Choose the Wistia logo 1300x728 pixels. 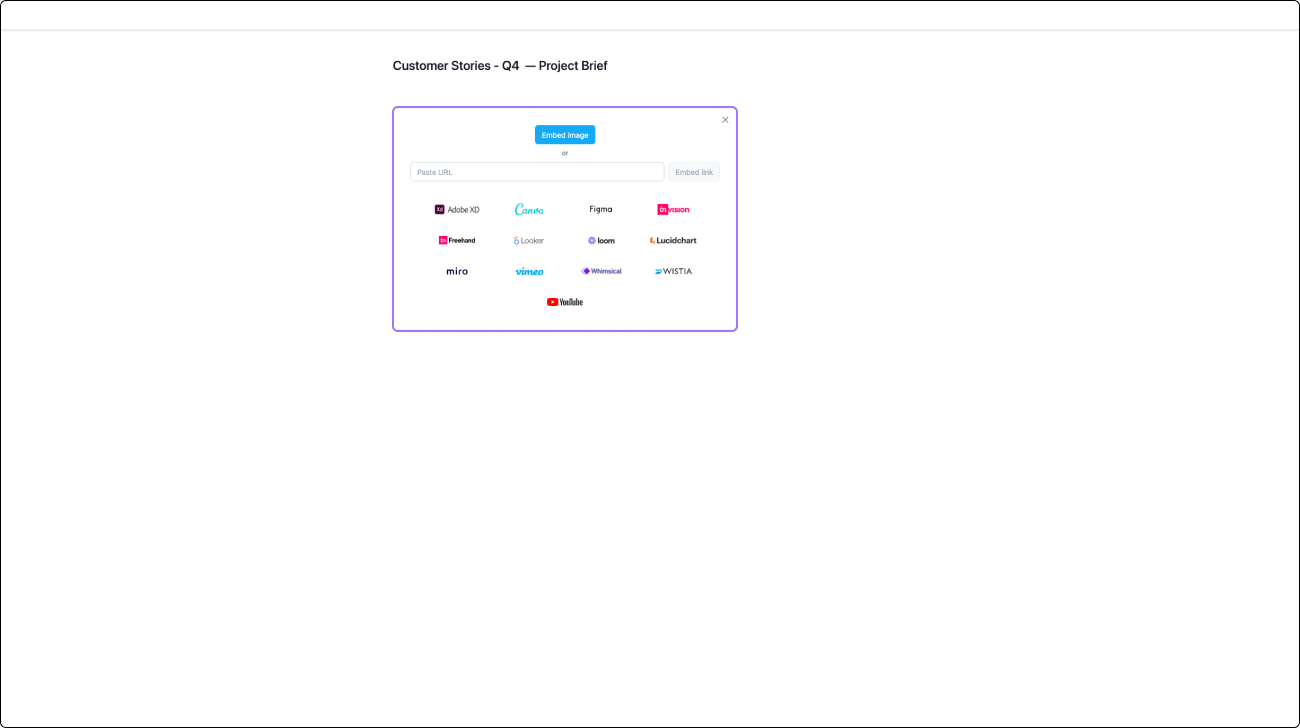[x=673, y=271]
